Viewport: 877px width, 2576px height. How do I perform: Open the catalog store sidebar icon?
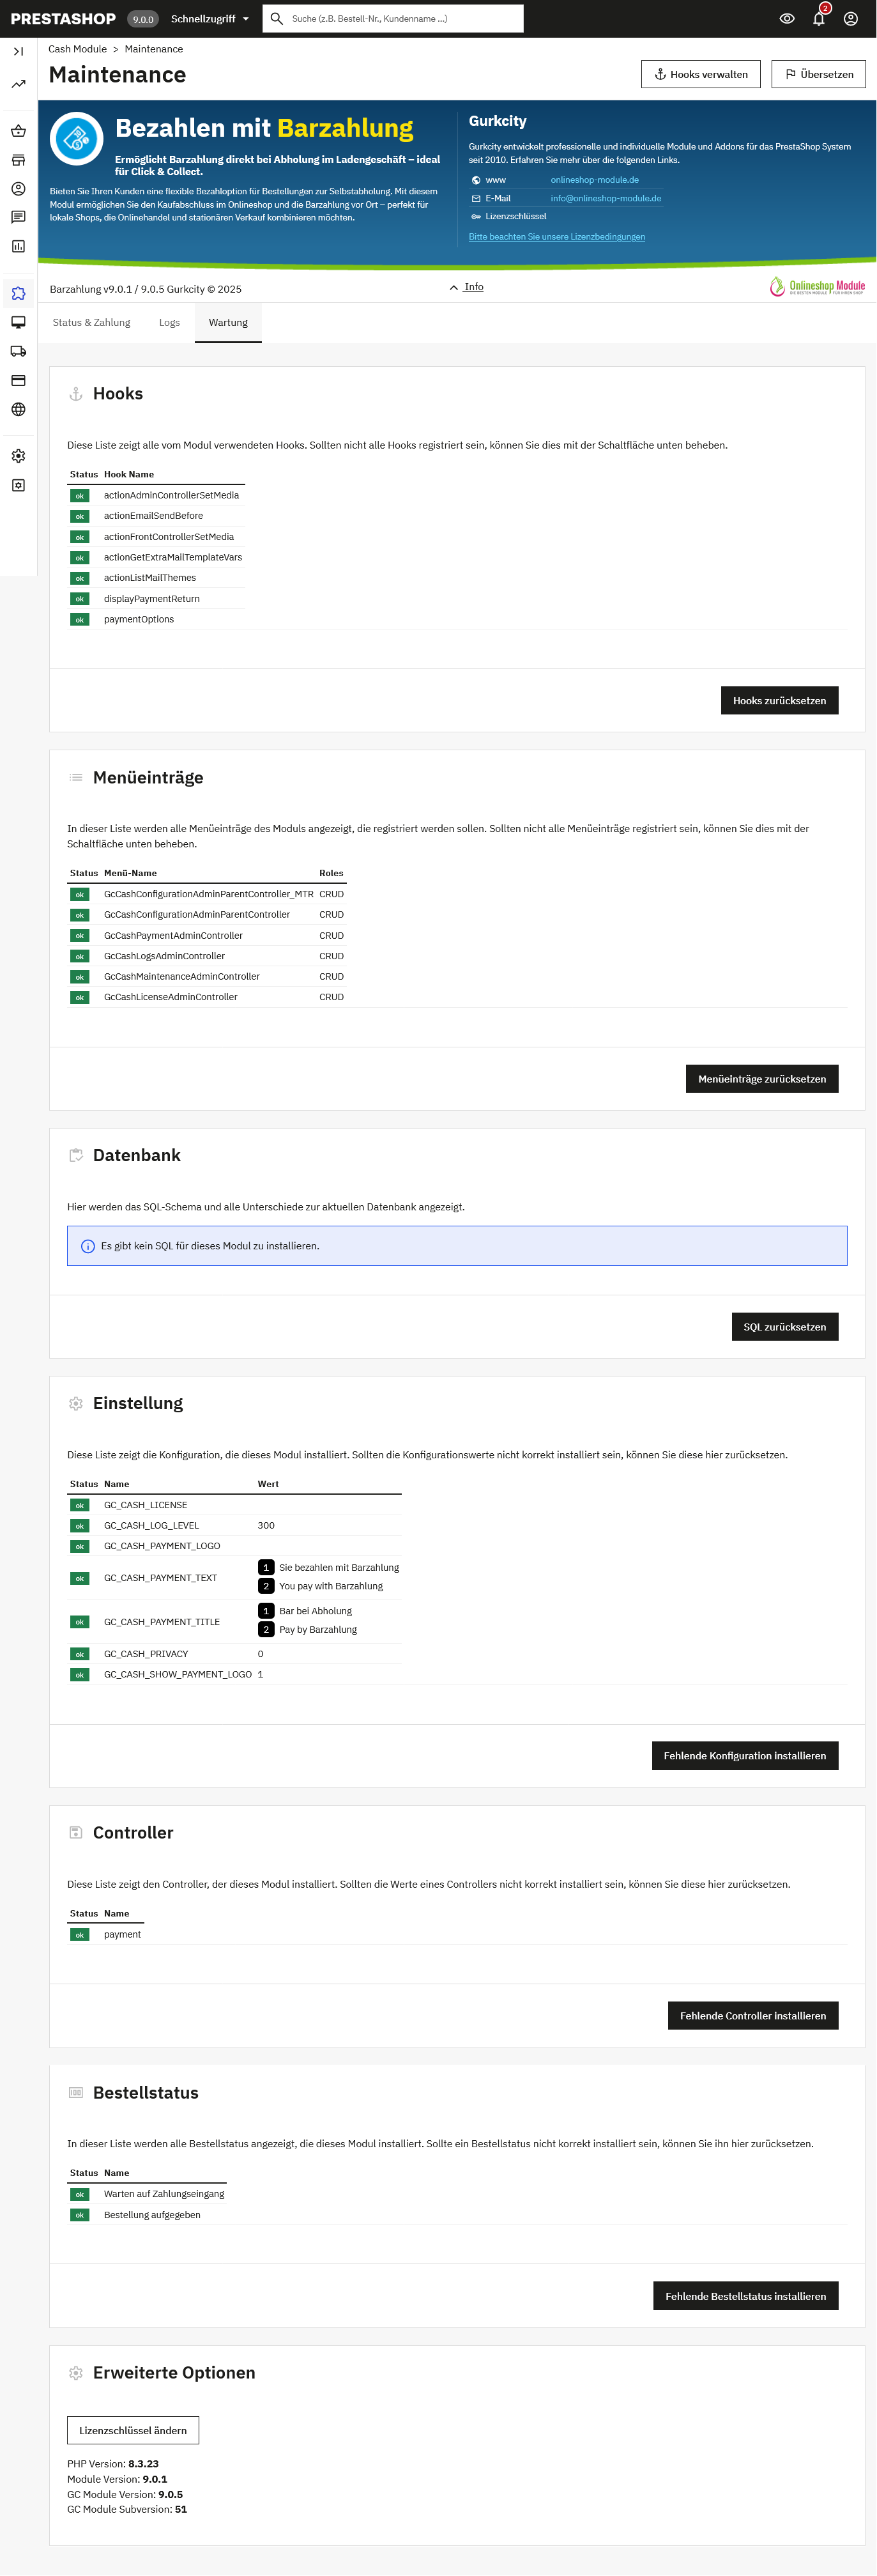(x=18, y=160)
